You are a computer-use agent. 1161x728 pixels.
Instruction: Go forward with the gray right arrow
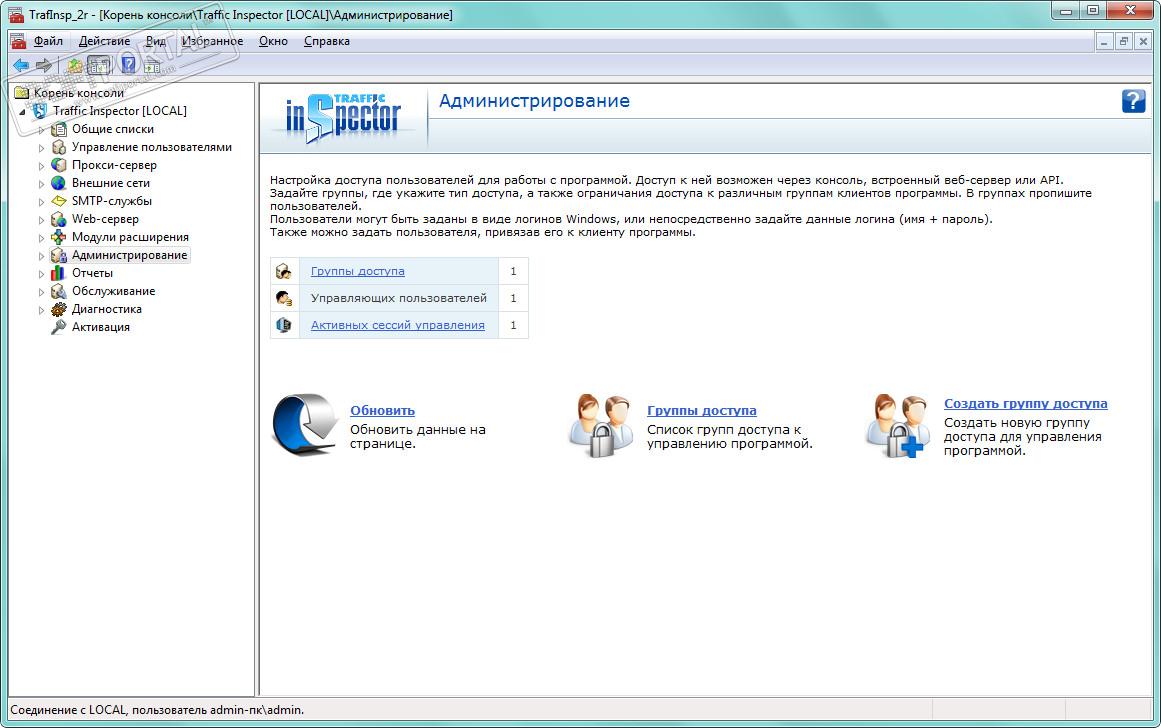coord(44,65)
